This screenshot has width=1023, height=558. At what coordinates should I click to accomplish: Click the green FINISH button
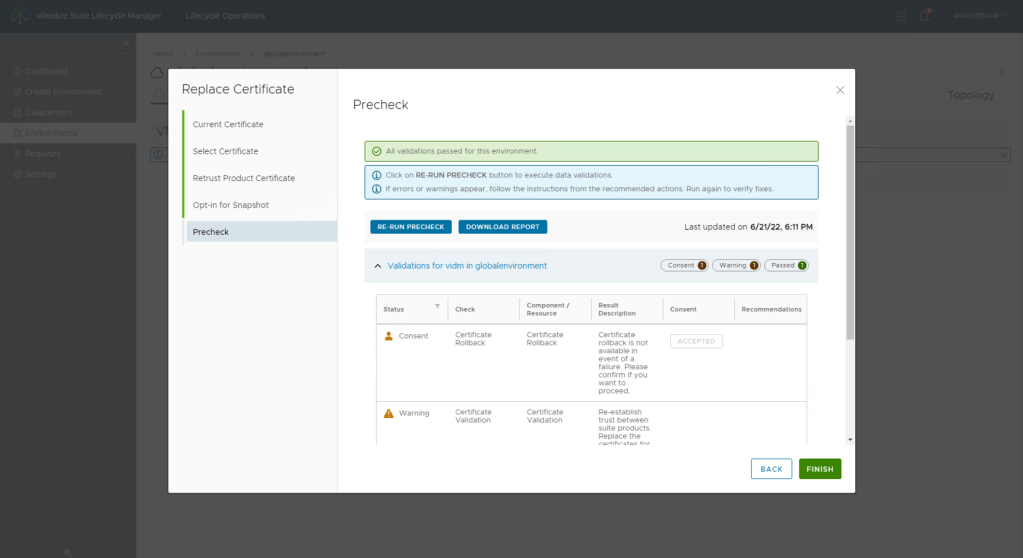[819, 469]
